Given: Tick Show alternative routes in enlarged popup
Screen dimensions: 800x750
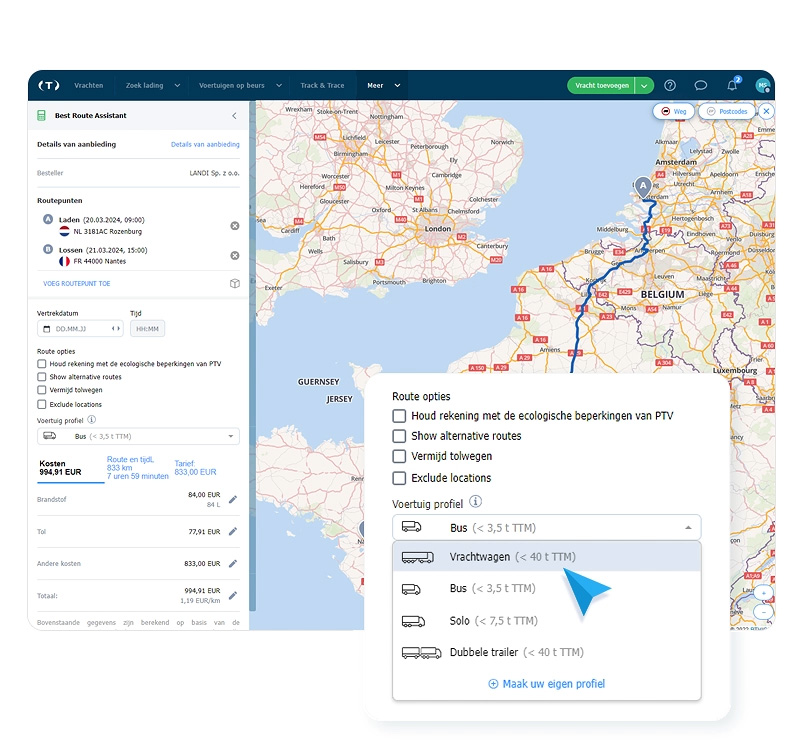Looking at the screenshot, I should click(399, 436).
